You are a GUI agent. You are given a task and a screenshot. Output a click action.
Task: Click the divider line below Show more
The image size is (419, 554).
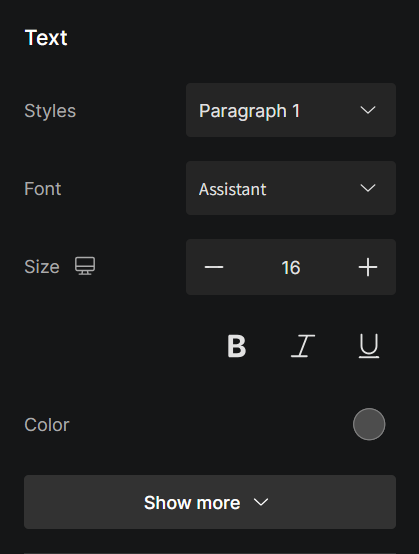pyautogui.click(x=210, y=553)
